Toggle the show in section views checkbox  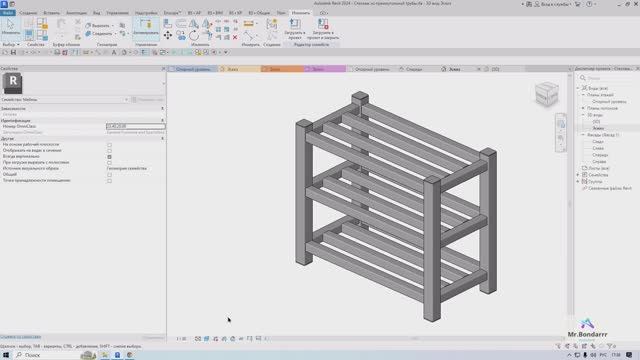click(109, 151)
